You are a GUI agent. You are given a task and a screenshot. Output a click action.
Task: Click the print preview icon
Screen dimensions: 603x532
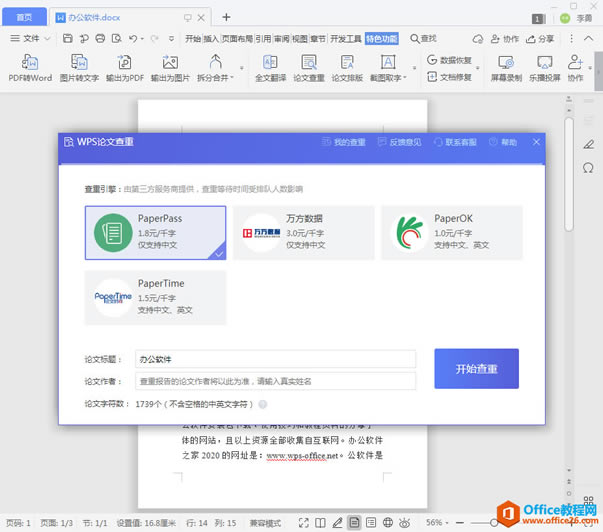116,38
